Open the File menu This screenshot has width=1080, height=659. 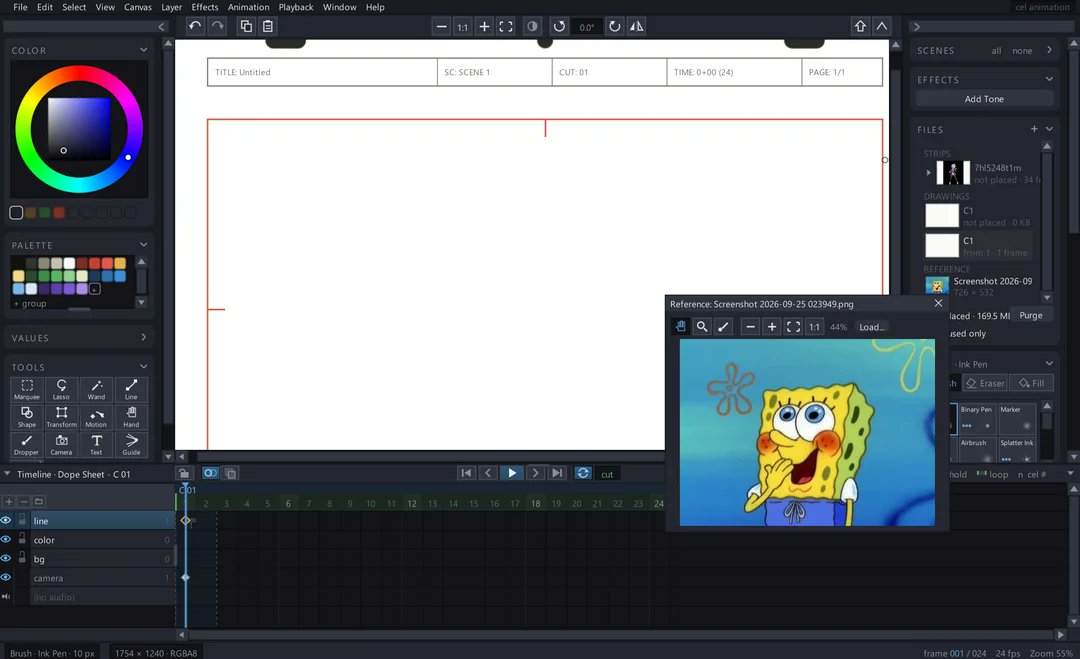pyautogui.click(x=21, y=7)
